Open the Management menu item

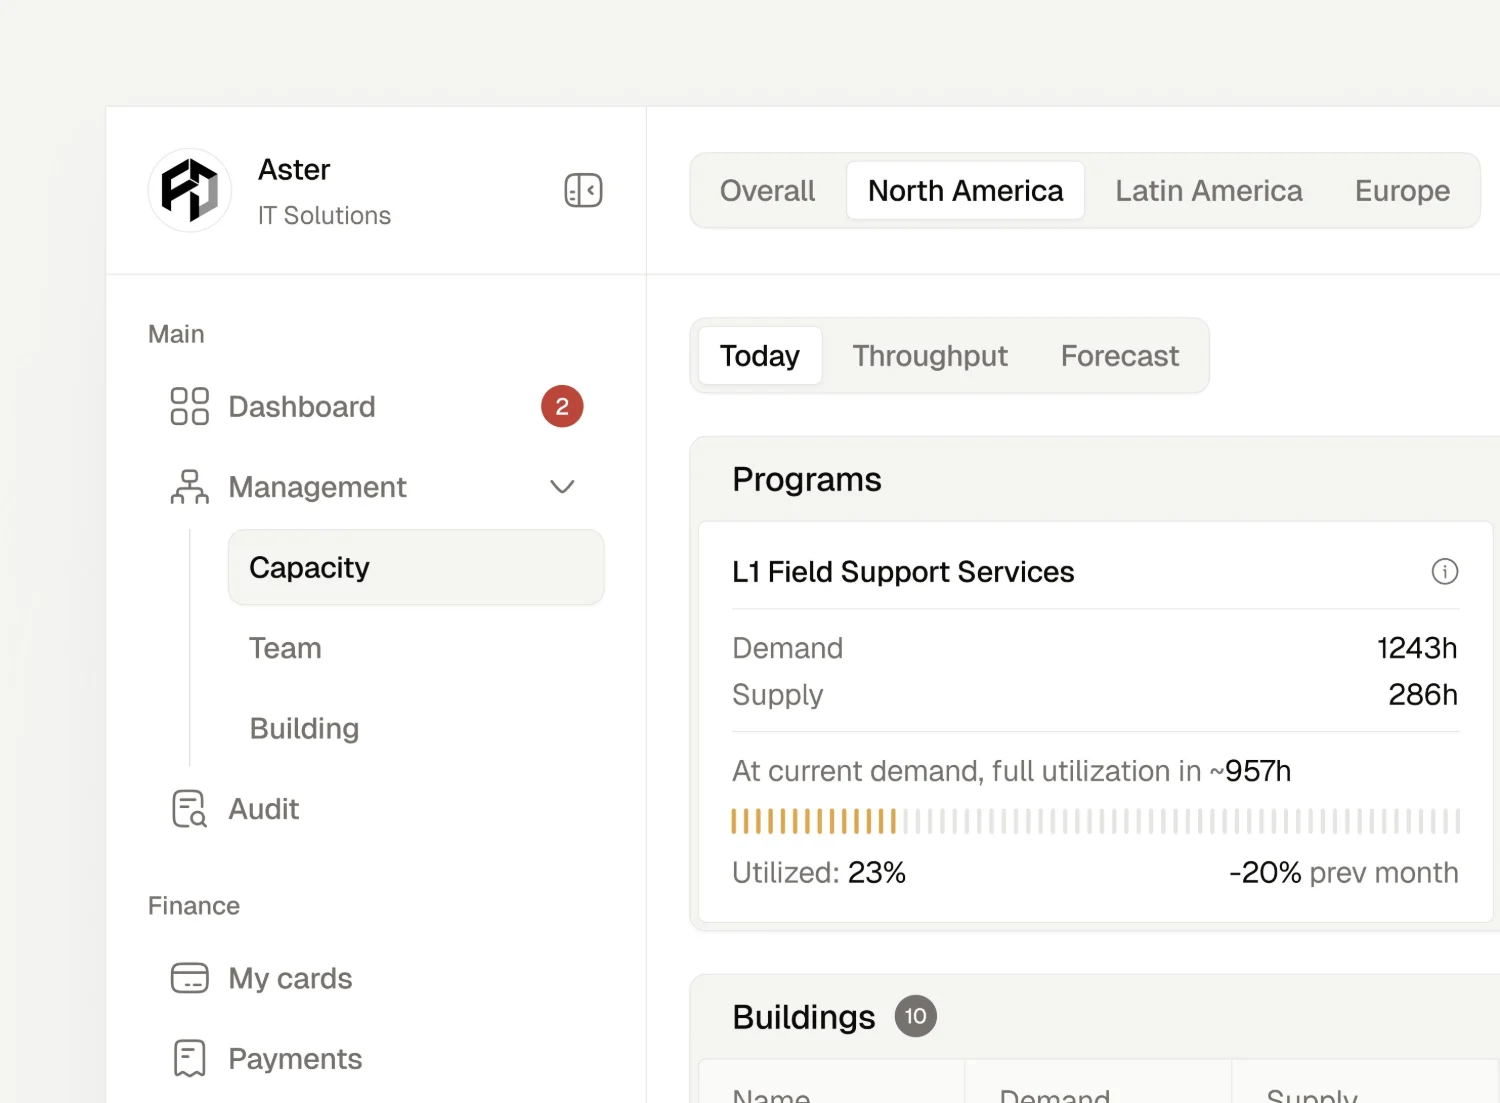pos(376,487)
